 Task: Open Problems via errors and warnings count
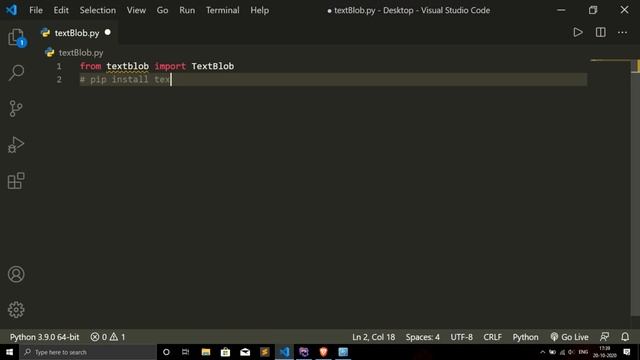click(108, 337)
